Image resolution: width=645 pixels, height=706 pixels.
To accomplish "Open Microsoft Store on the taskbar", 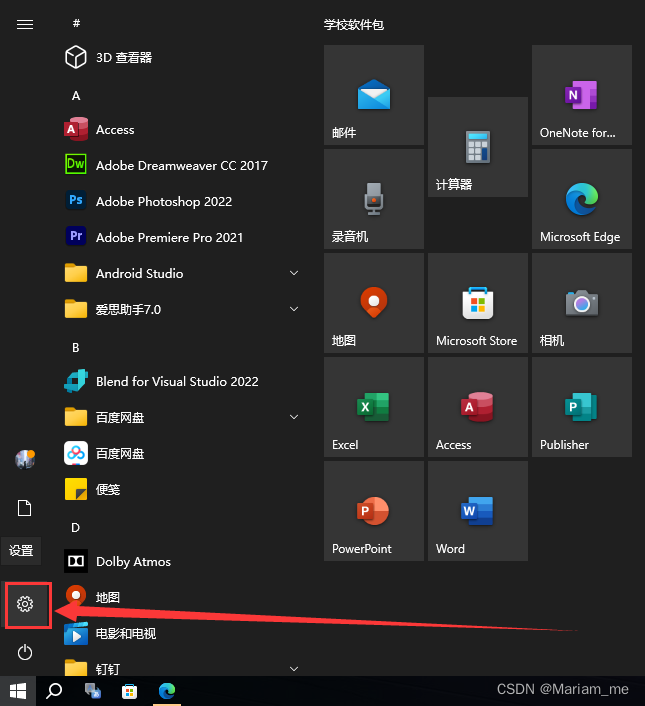I will (x=129, y=691).
